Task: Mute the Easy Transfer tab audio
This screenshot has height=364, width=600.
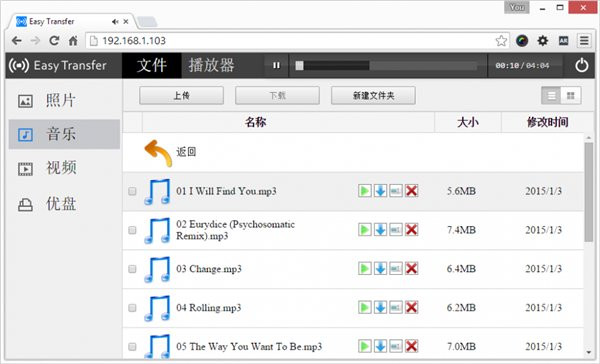Action: coord(115,22)
